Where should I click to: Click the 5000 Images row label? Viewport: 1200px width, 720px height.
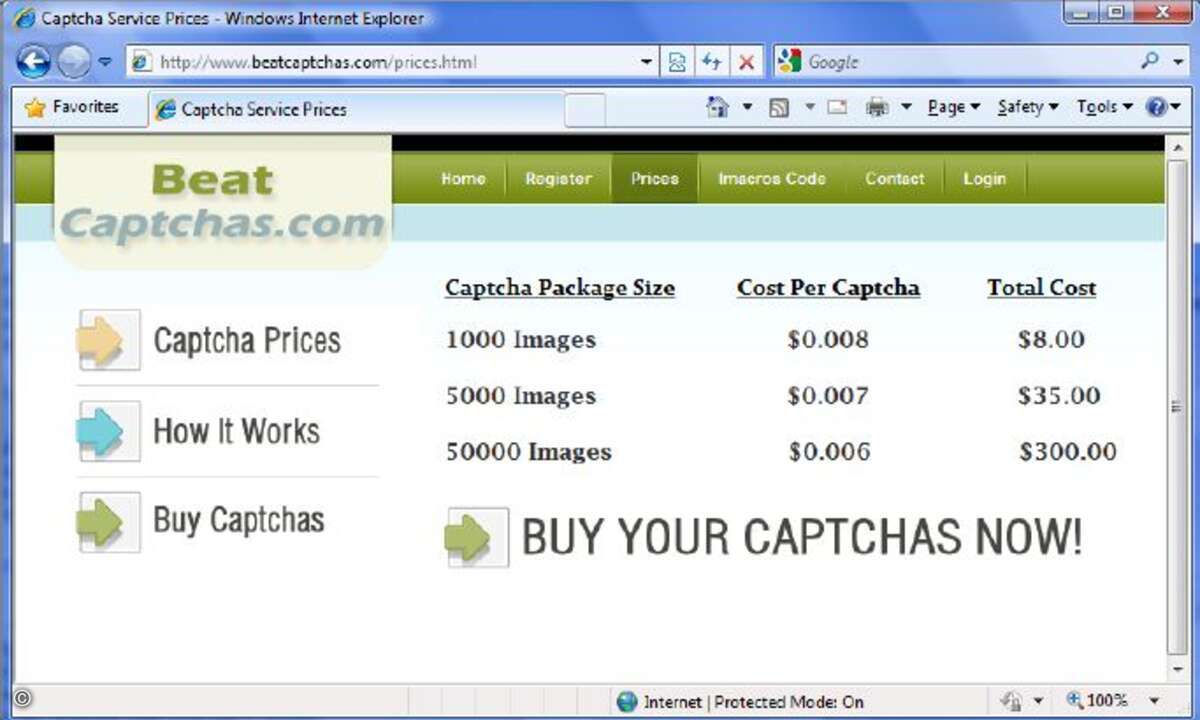(x=521, y=396)
